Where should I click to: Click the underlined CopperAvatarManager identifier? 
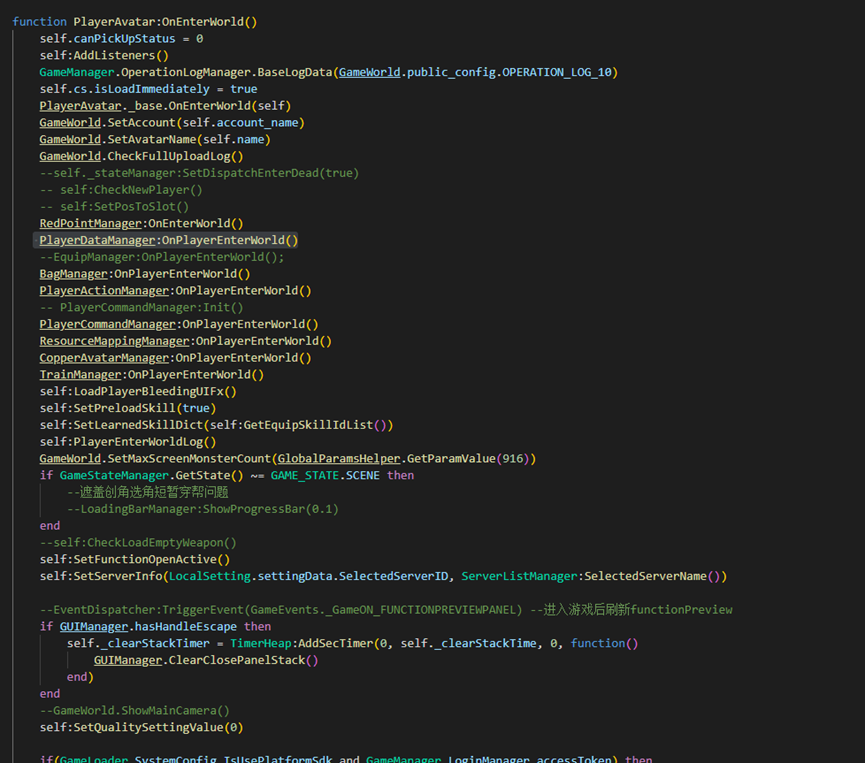point(104,357)
